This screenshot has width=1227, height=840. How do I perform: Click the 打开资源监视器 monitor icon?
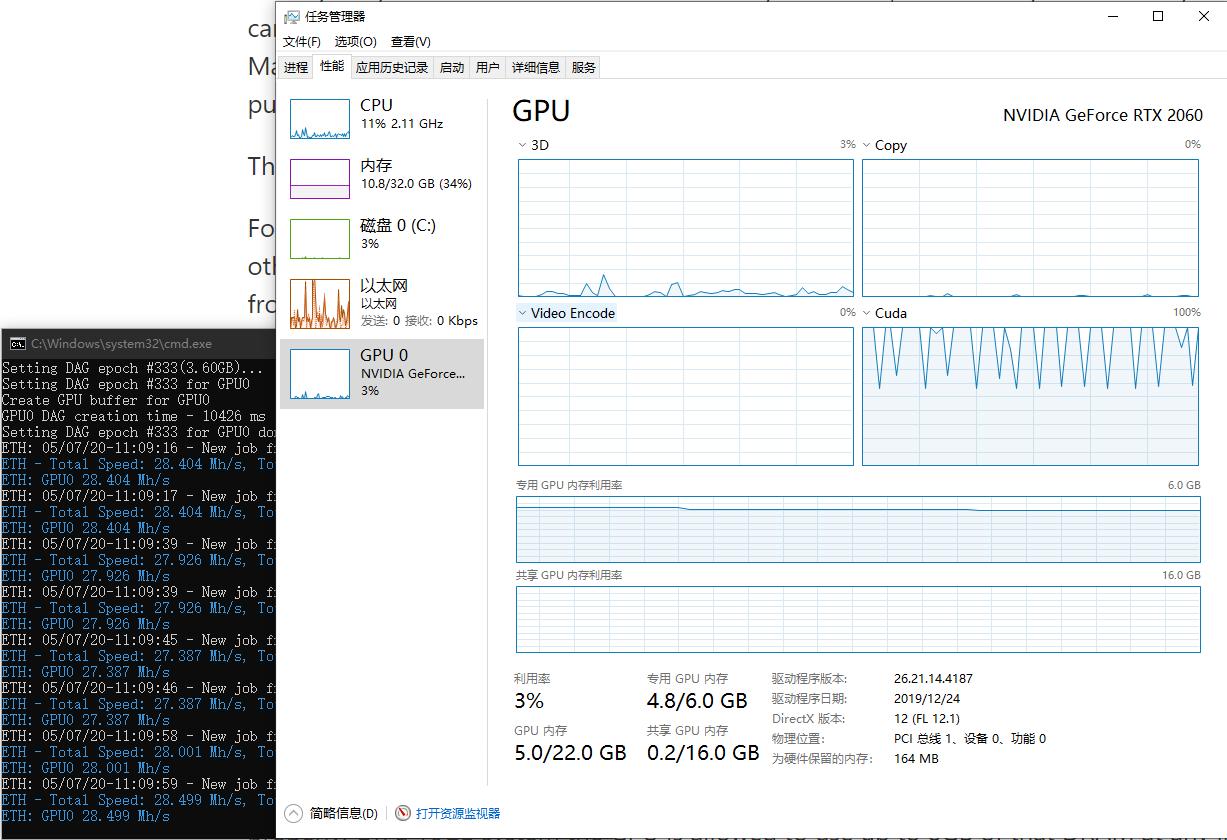(402, 813)
